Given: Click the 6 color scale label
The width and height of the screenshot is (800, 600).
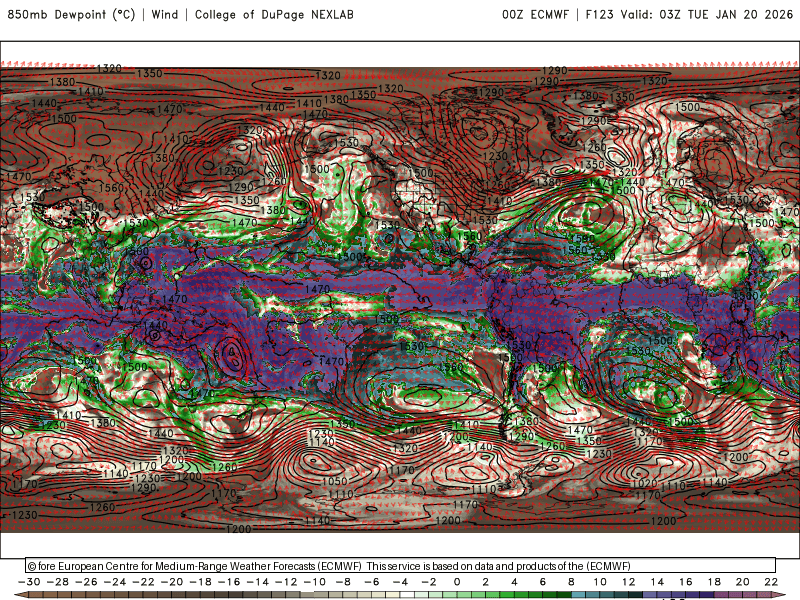Looking at the screenshot, I should 543,582.
